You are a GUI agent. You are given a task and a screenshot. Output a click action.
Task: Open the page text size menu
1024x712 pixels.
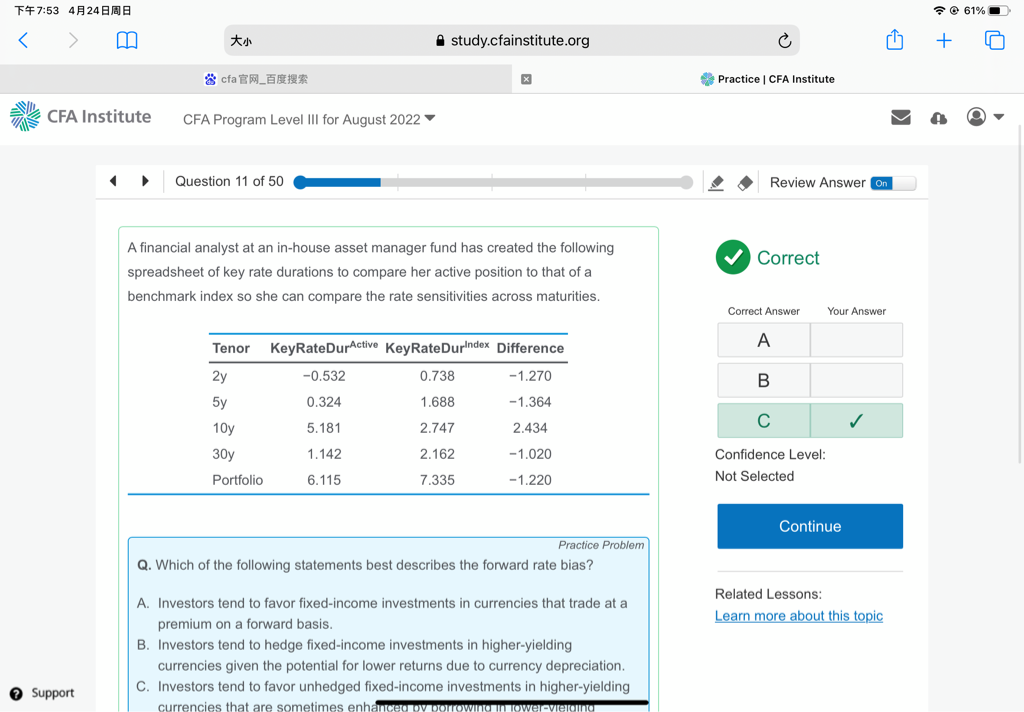(241, 41)
